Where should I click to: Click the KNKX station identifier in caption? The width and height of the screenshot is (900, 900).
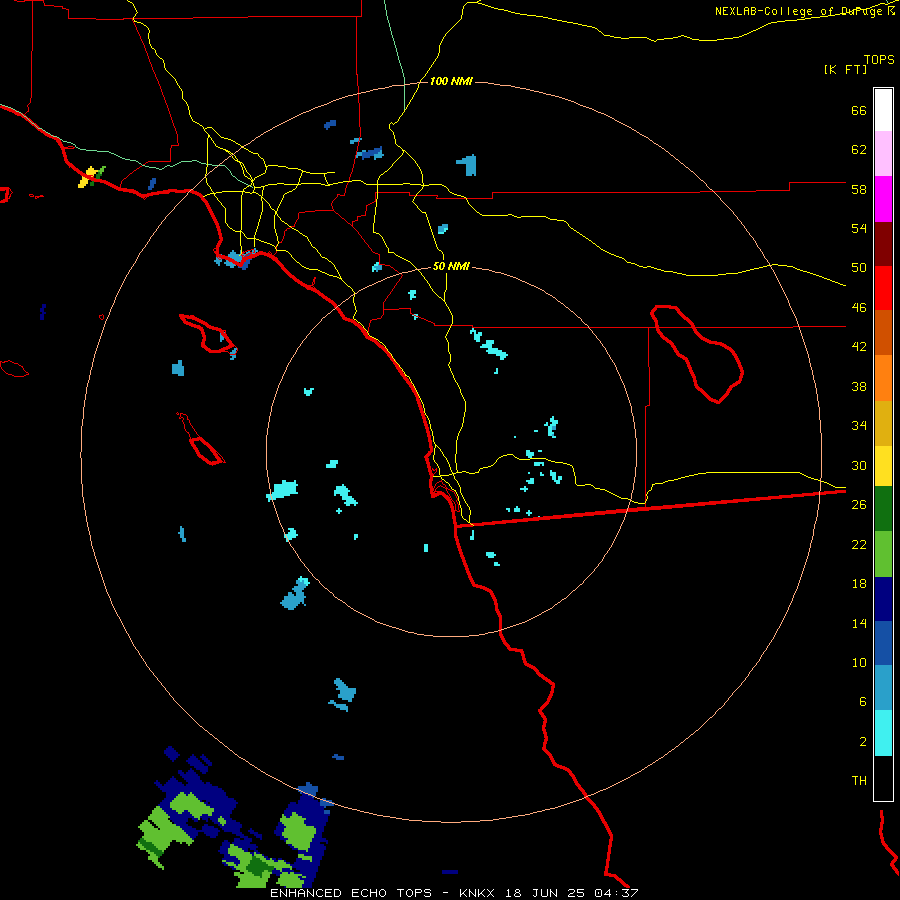[476, 893]
